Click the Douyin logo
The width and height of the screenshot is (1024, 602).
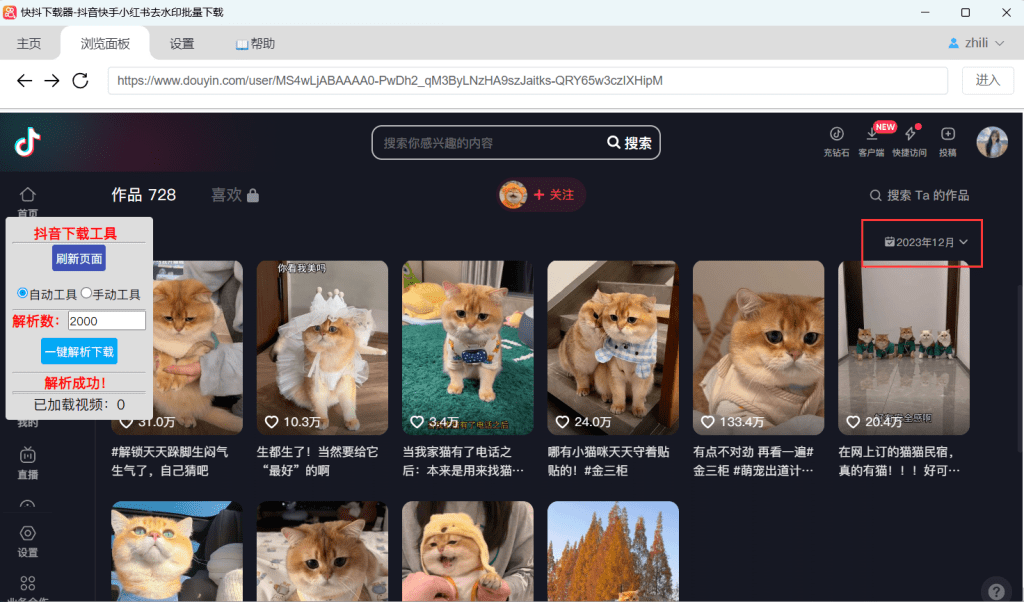[27, 142]
